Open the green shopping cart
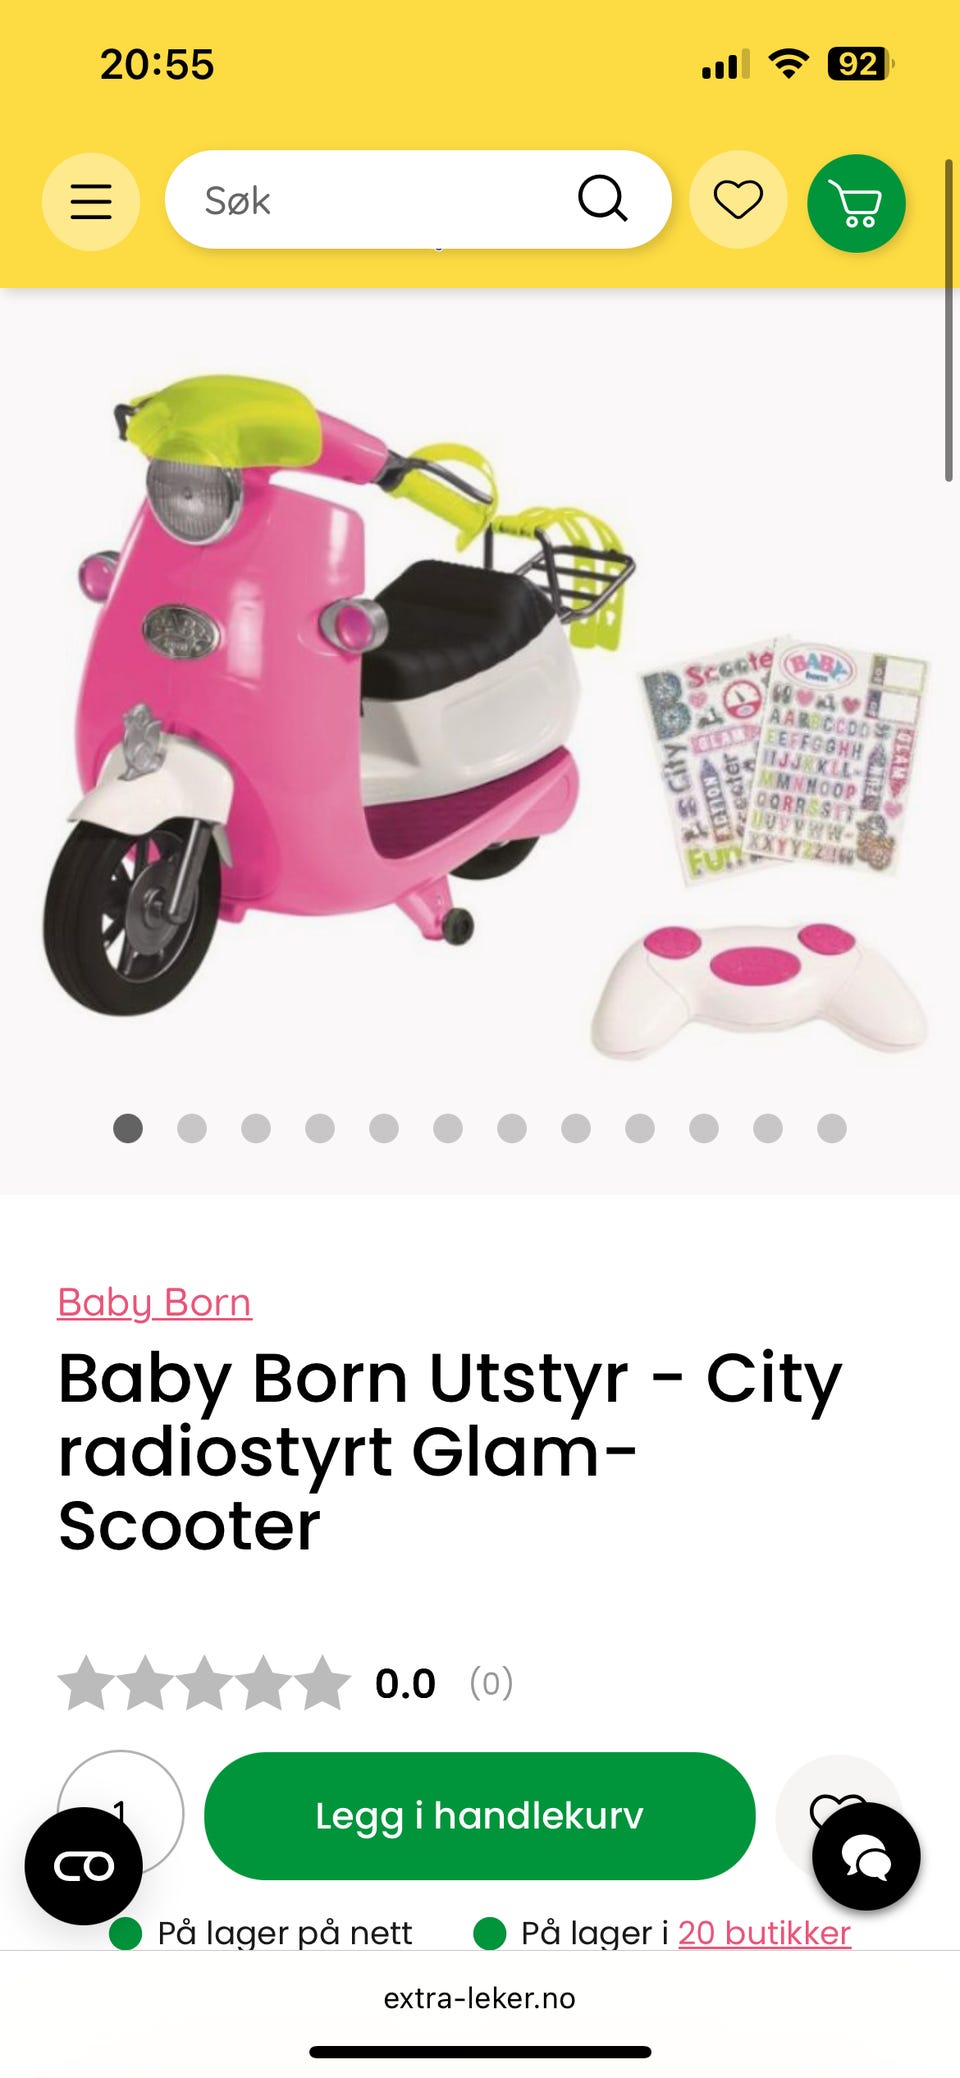 coord(856,203)
